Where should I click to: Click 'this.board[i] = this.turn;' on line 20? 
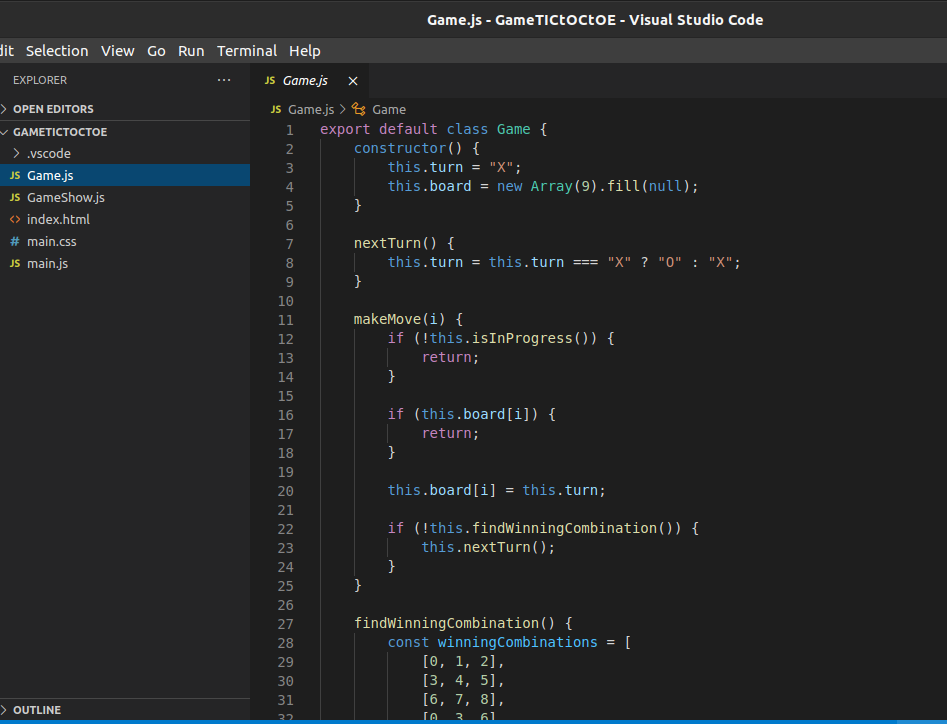click(496, 490)
